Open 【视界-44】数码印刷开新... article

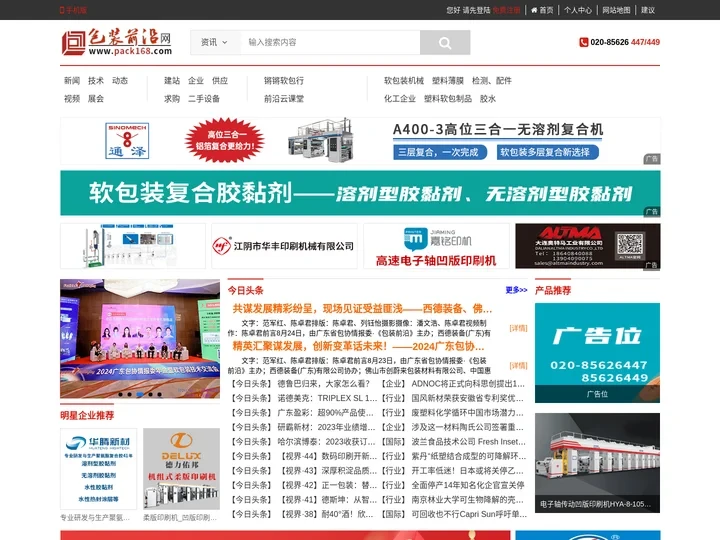(327, 456)
